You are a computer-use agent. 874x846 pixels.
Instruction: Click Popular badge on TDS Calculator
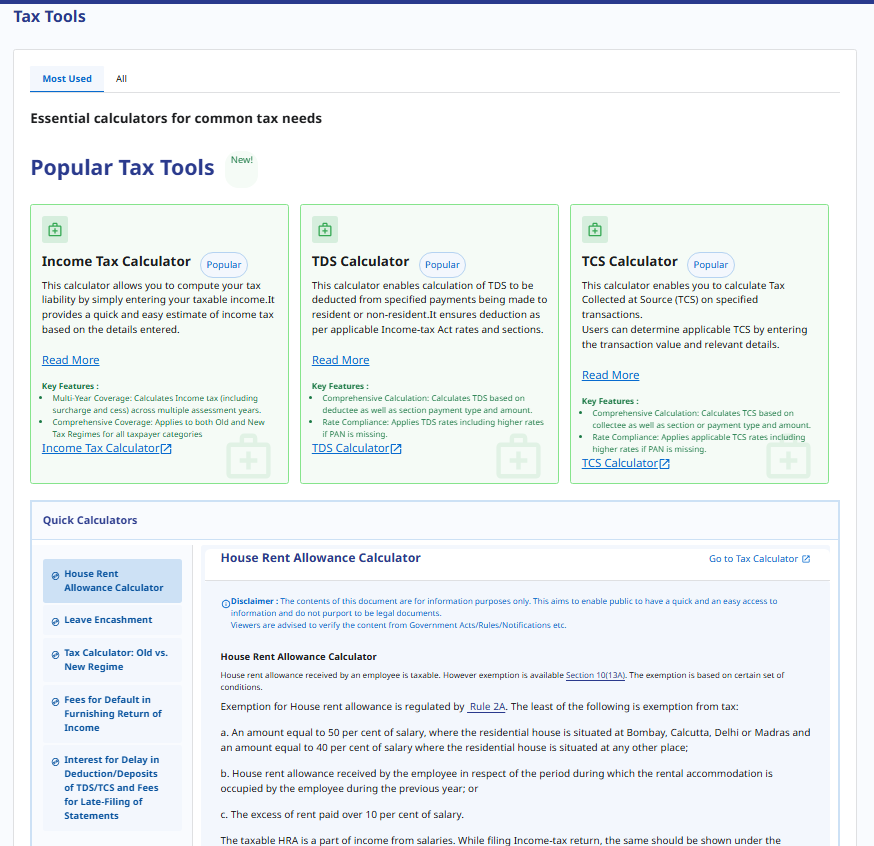(442, 265)
